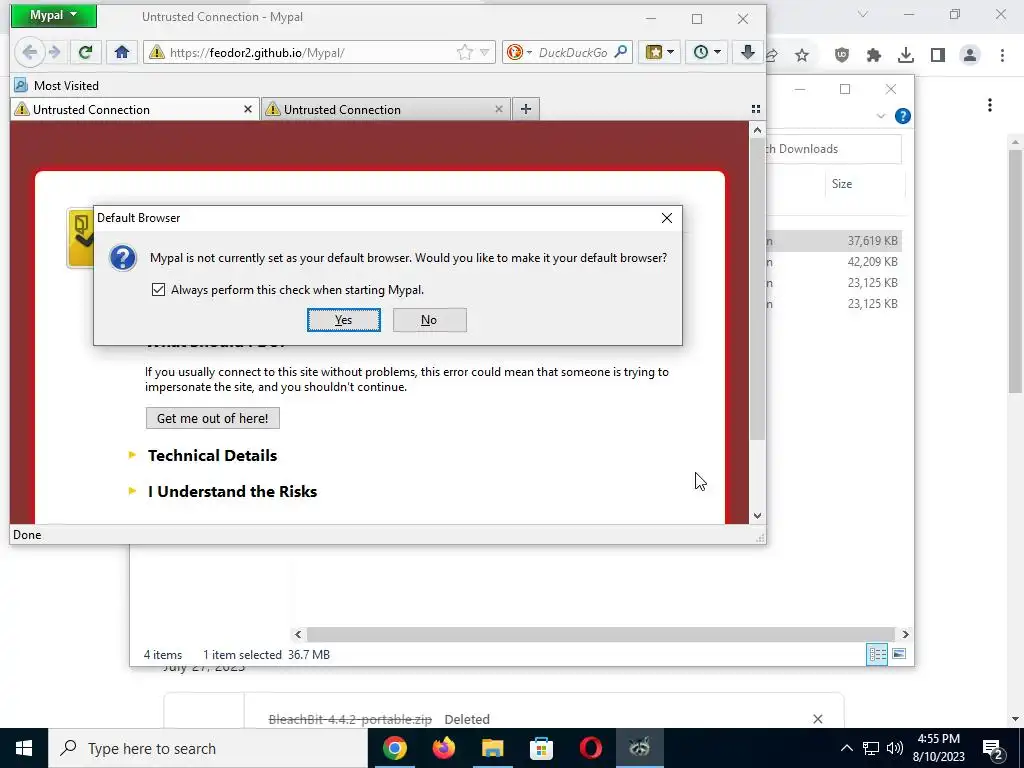Open Mypal downloads arrow button

pyautogui.click(x=748, y=52)
